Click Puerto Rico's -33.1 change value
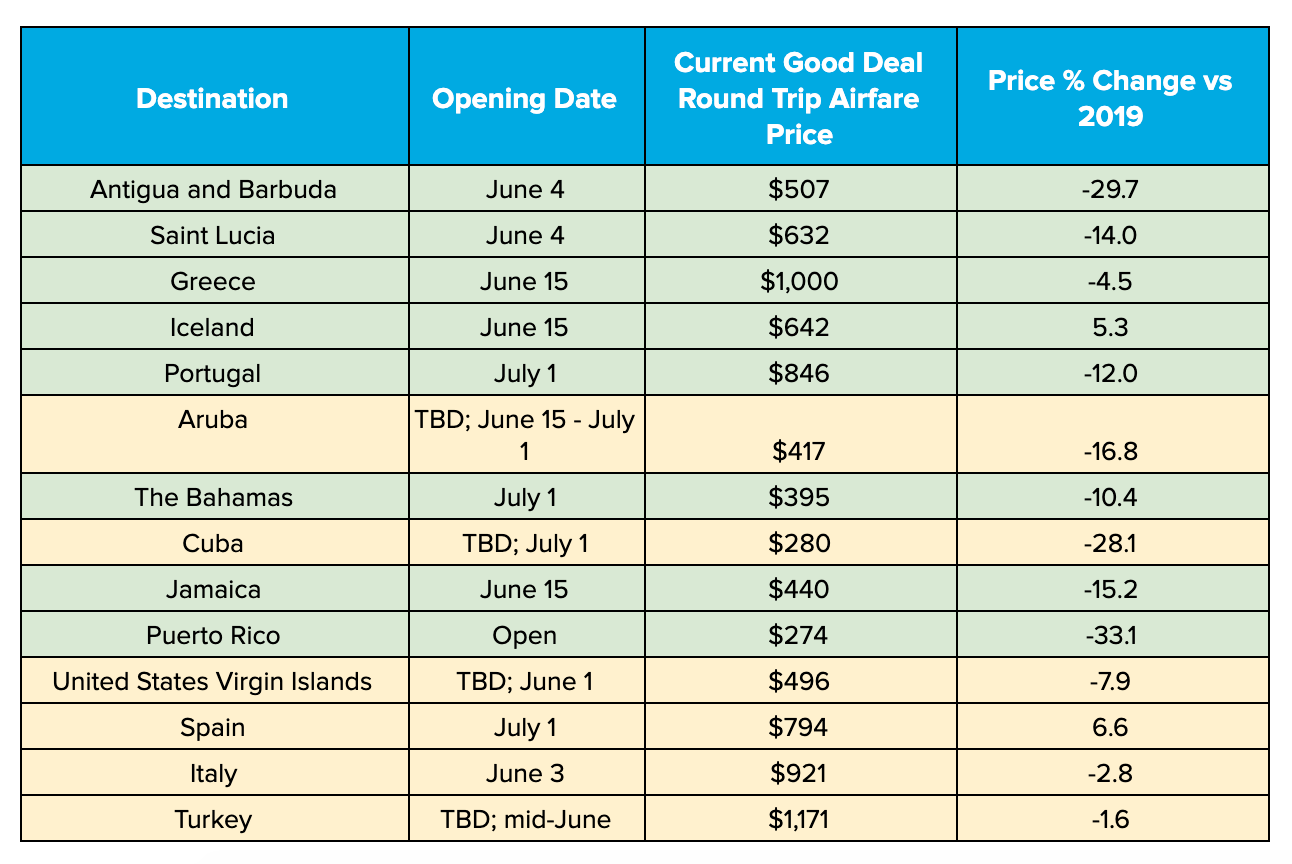This screenshot has height=864, width=1292. (x=1112, y=634)
